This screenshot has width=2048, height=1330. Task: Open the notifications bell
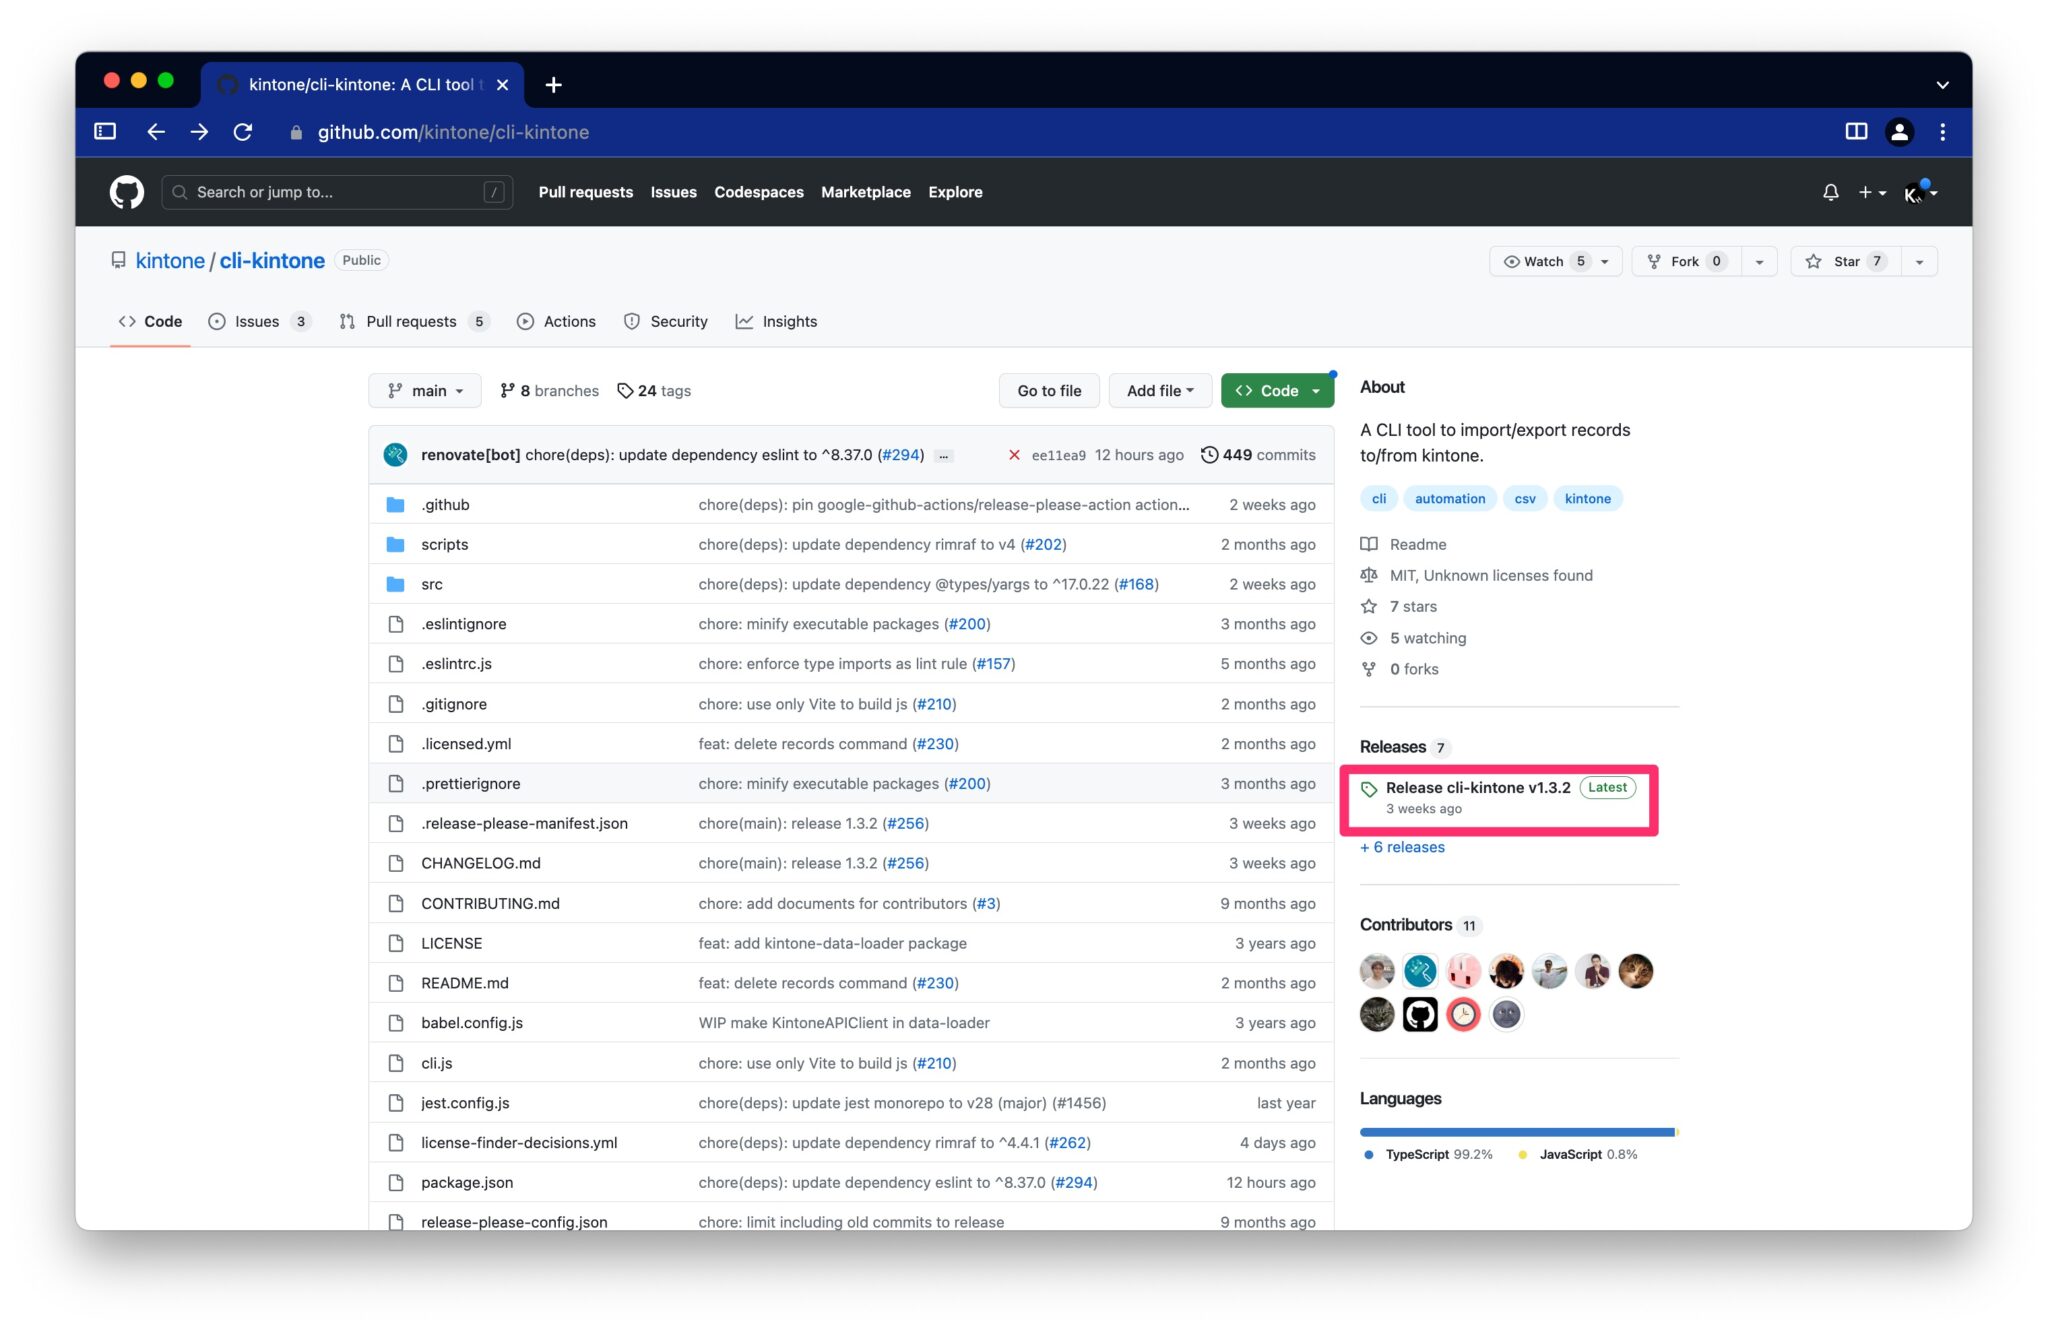coord(1830,192)
